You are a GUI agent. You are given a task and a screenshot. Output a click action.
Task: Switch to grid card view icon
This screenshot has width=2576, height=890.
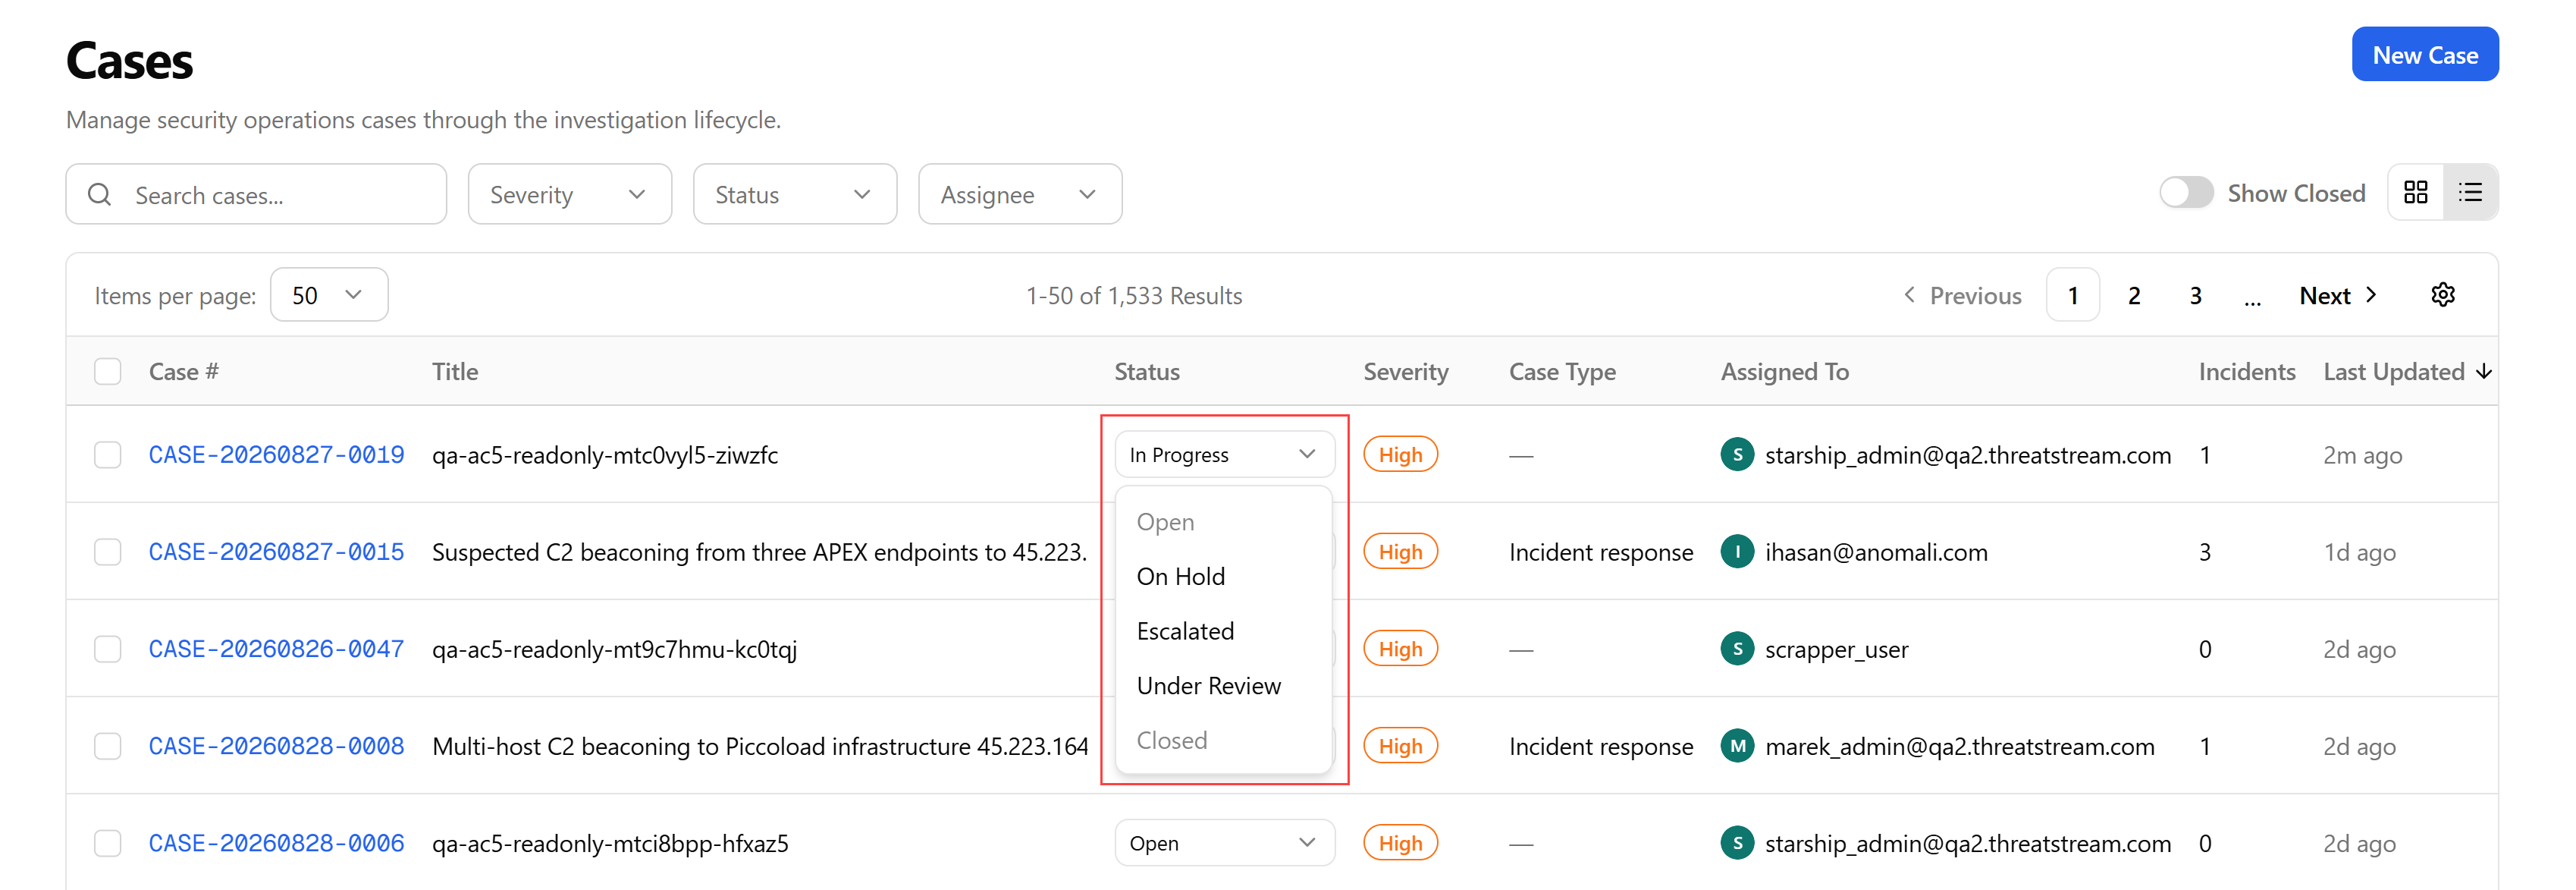point(2415,192)
